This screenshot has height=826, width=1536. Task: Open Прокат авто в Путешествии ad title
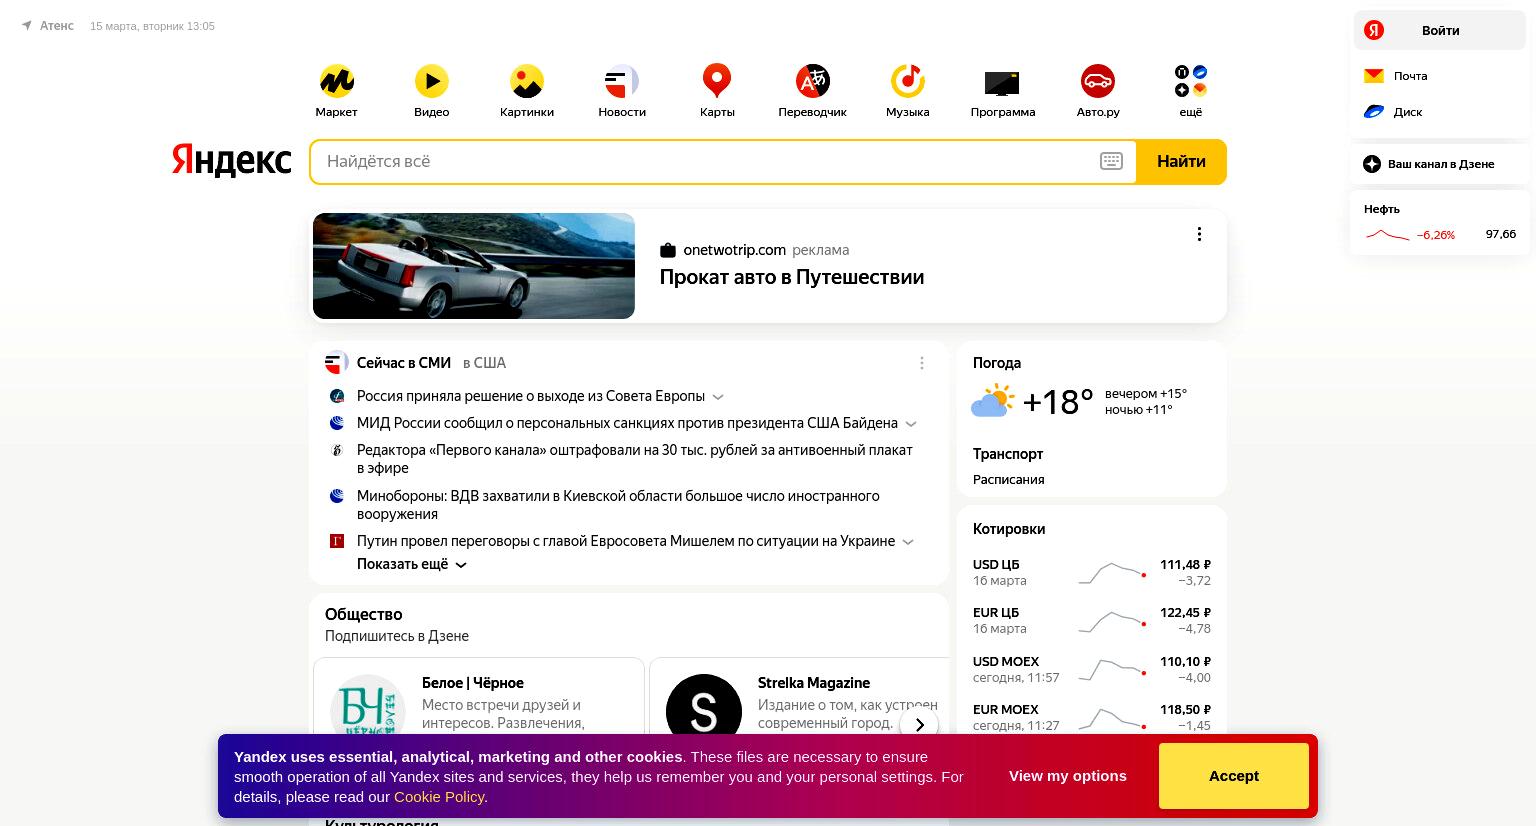(792, 278)
